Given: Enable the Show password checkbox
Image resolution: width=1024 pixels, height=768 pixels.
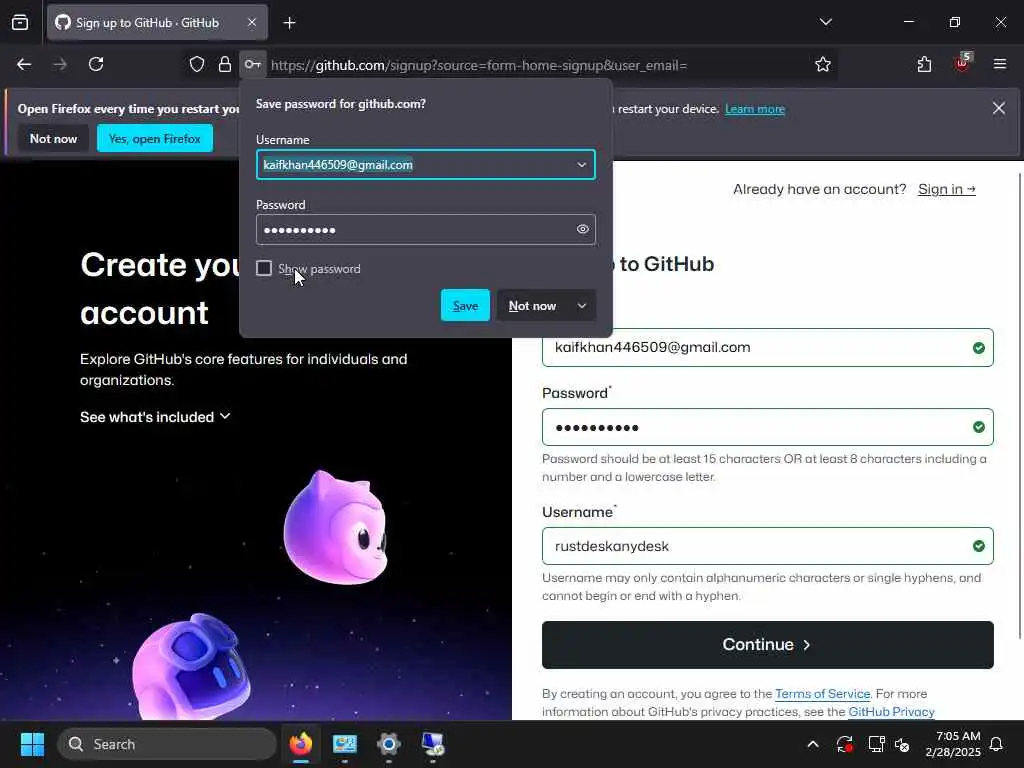Looking at the screenshot, I should pyautogui.click(x=264, y=268).
